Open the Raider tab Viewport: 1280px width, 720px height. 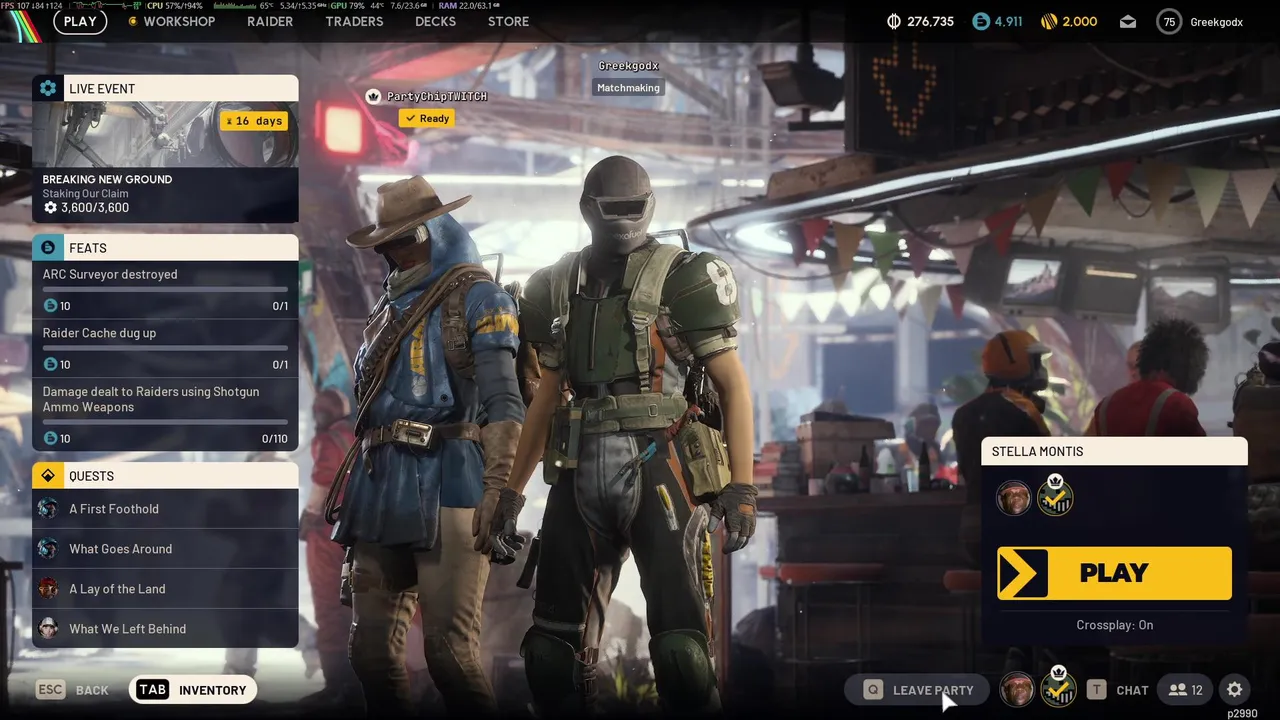pos(270,21)
